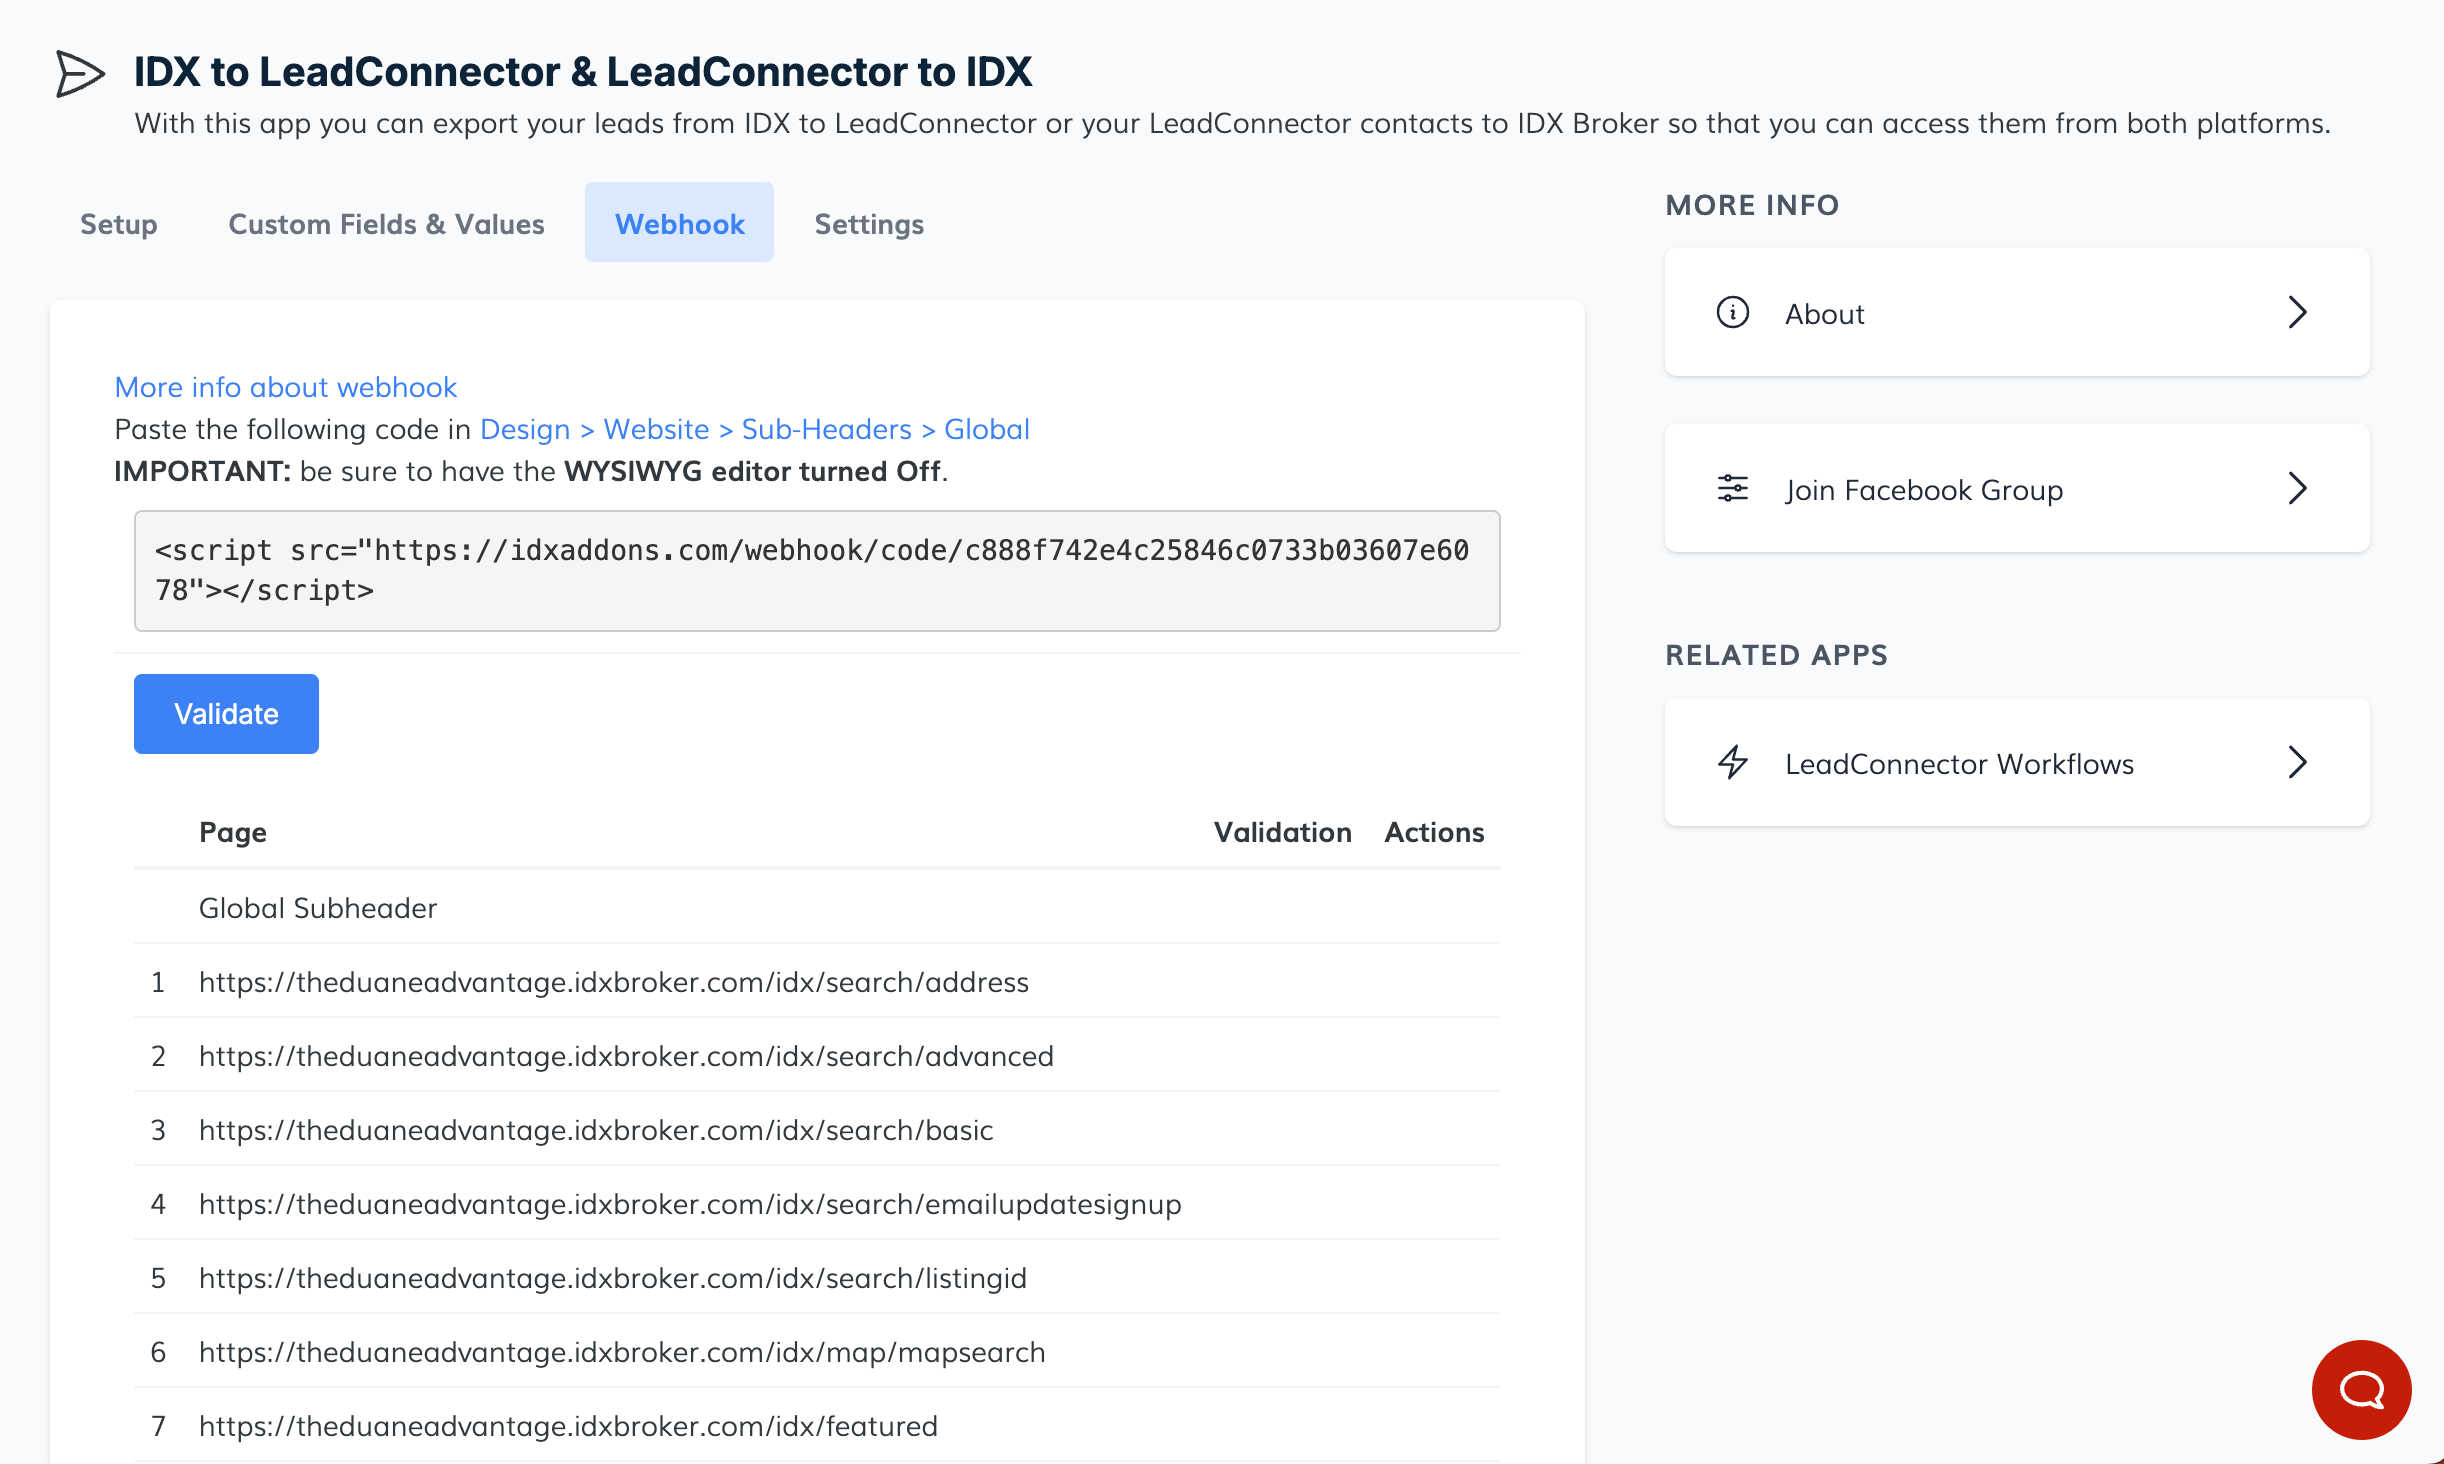Screen dimensions: 2444x1464
Task: Click inside the webhook script code box
Action: tap(816, 571)
